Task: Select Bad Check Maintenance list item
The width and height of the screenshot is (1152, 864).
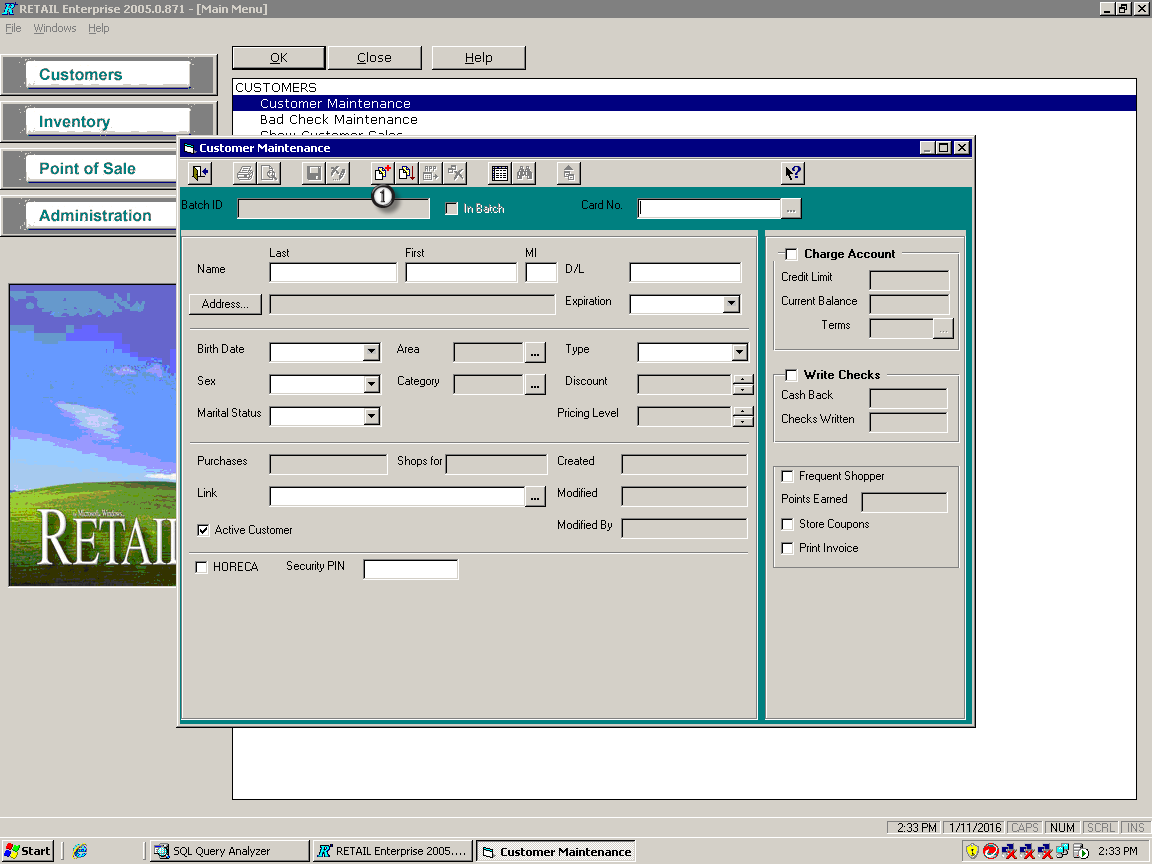Action: [339, 120]
